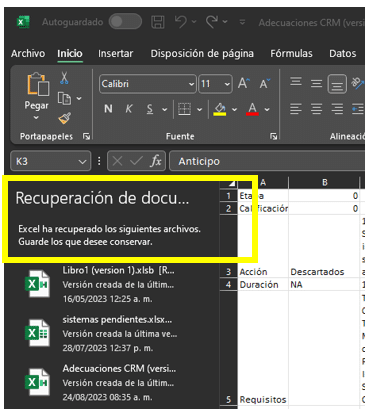The height and width of the screenshot is (414, 374).
Task: Align text to the left
Action: [x=296, y=109]
